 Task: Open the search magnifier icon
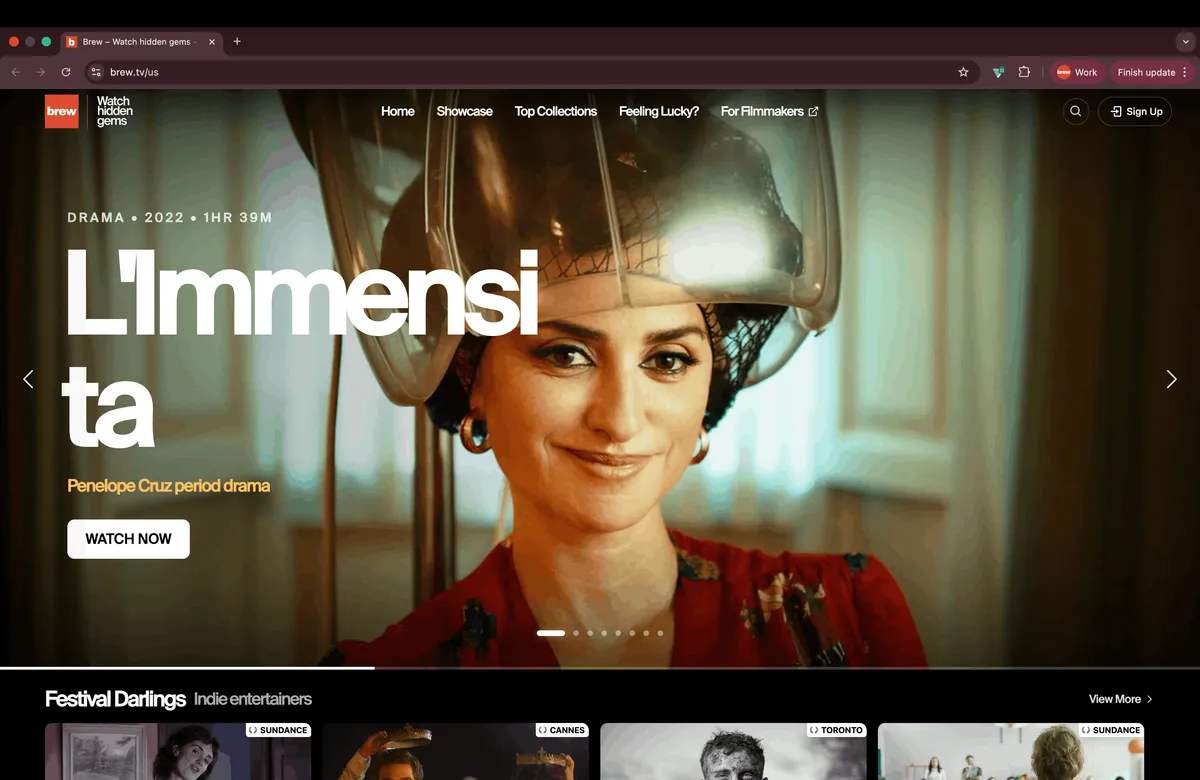[x=1076, y=111]
